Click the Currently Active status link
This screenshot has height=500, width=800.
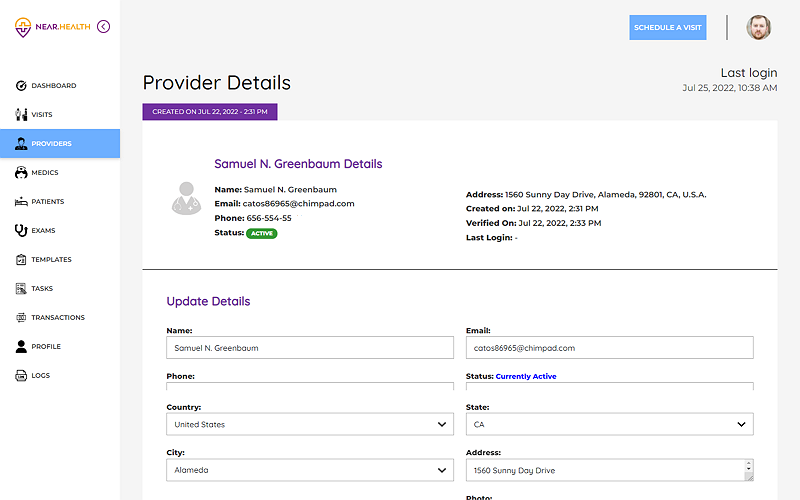click(526, 377)
